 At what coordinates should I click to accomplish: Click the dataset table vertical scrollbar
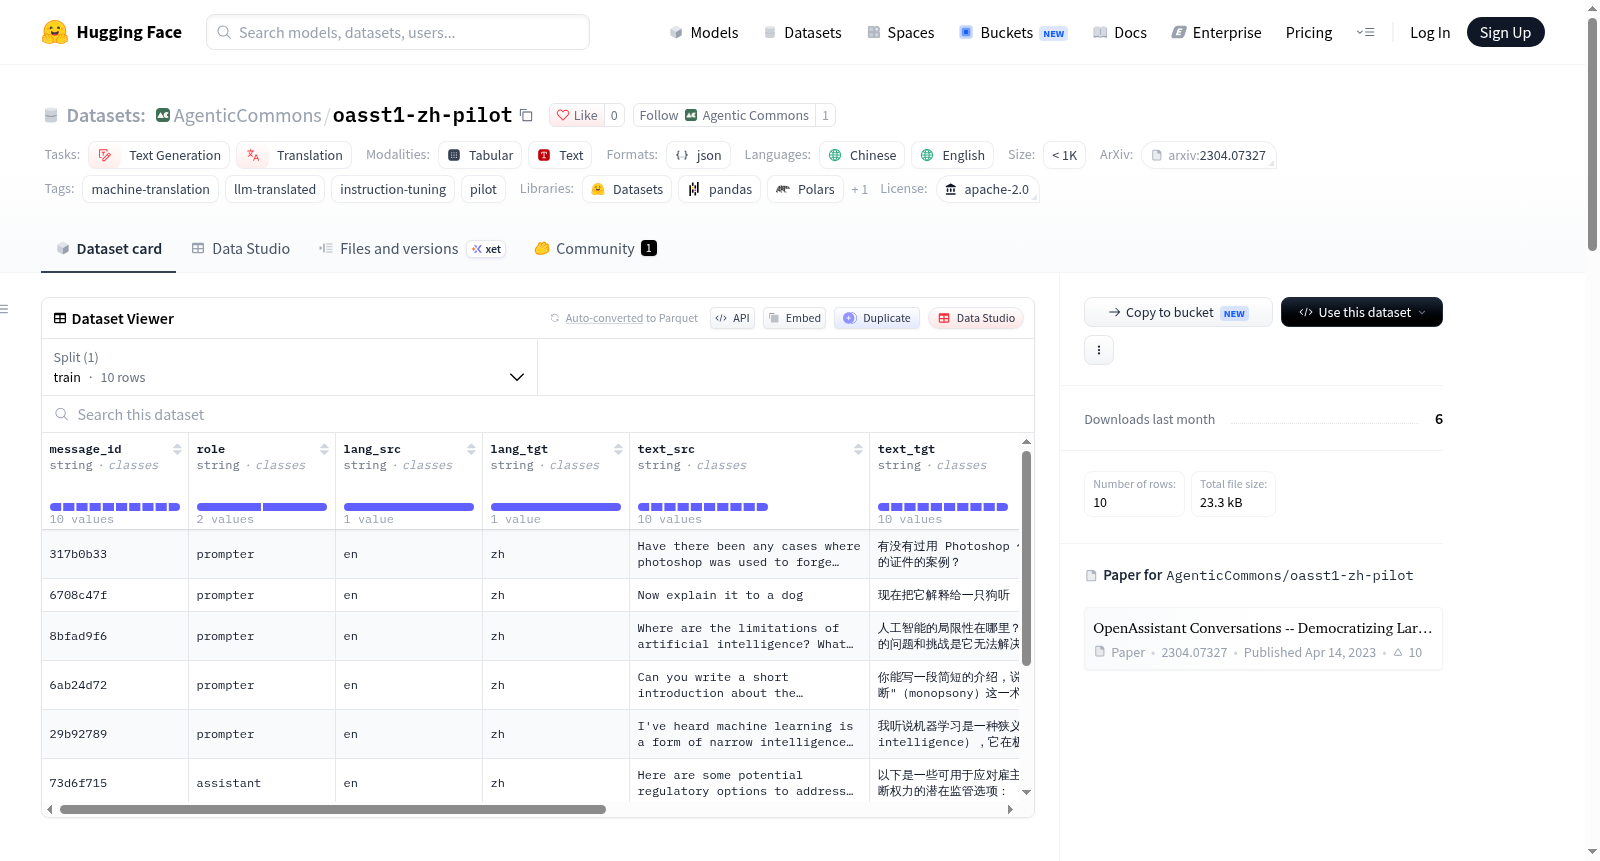[1026, 558]
